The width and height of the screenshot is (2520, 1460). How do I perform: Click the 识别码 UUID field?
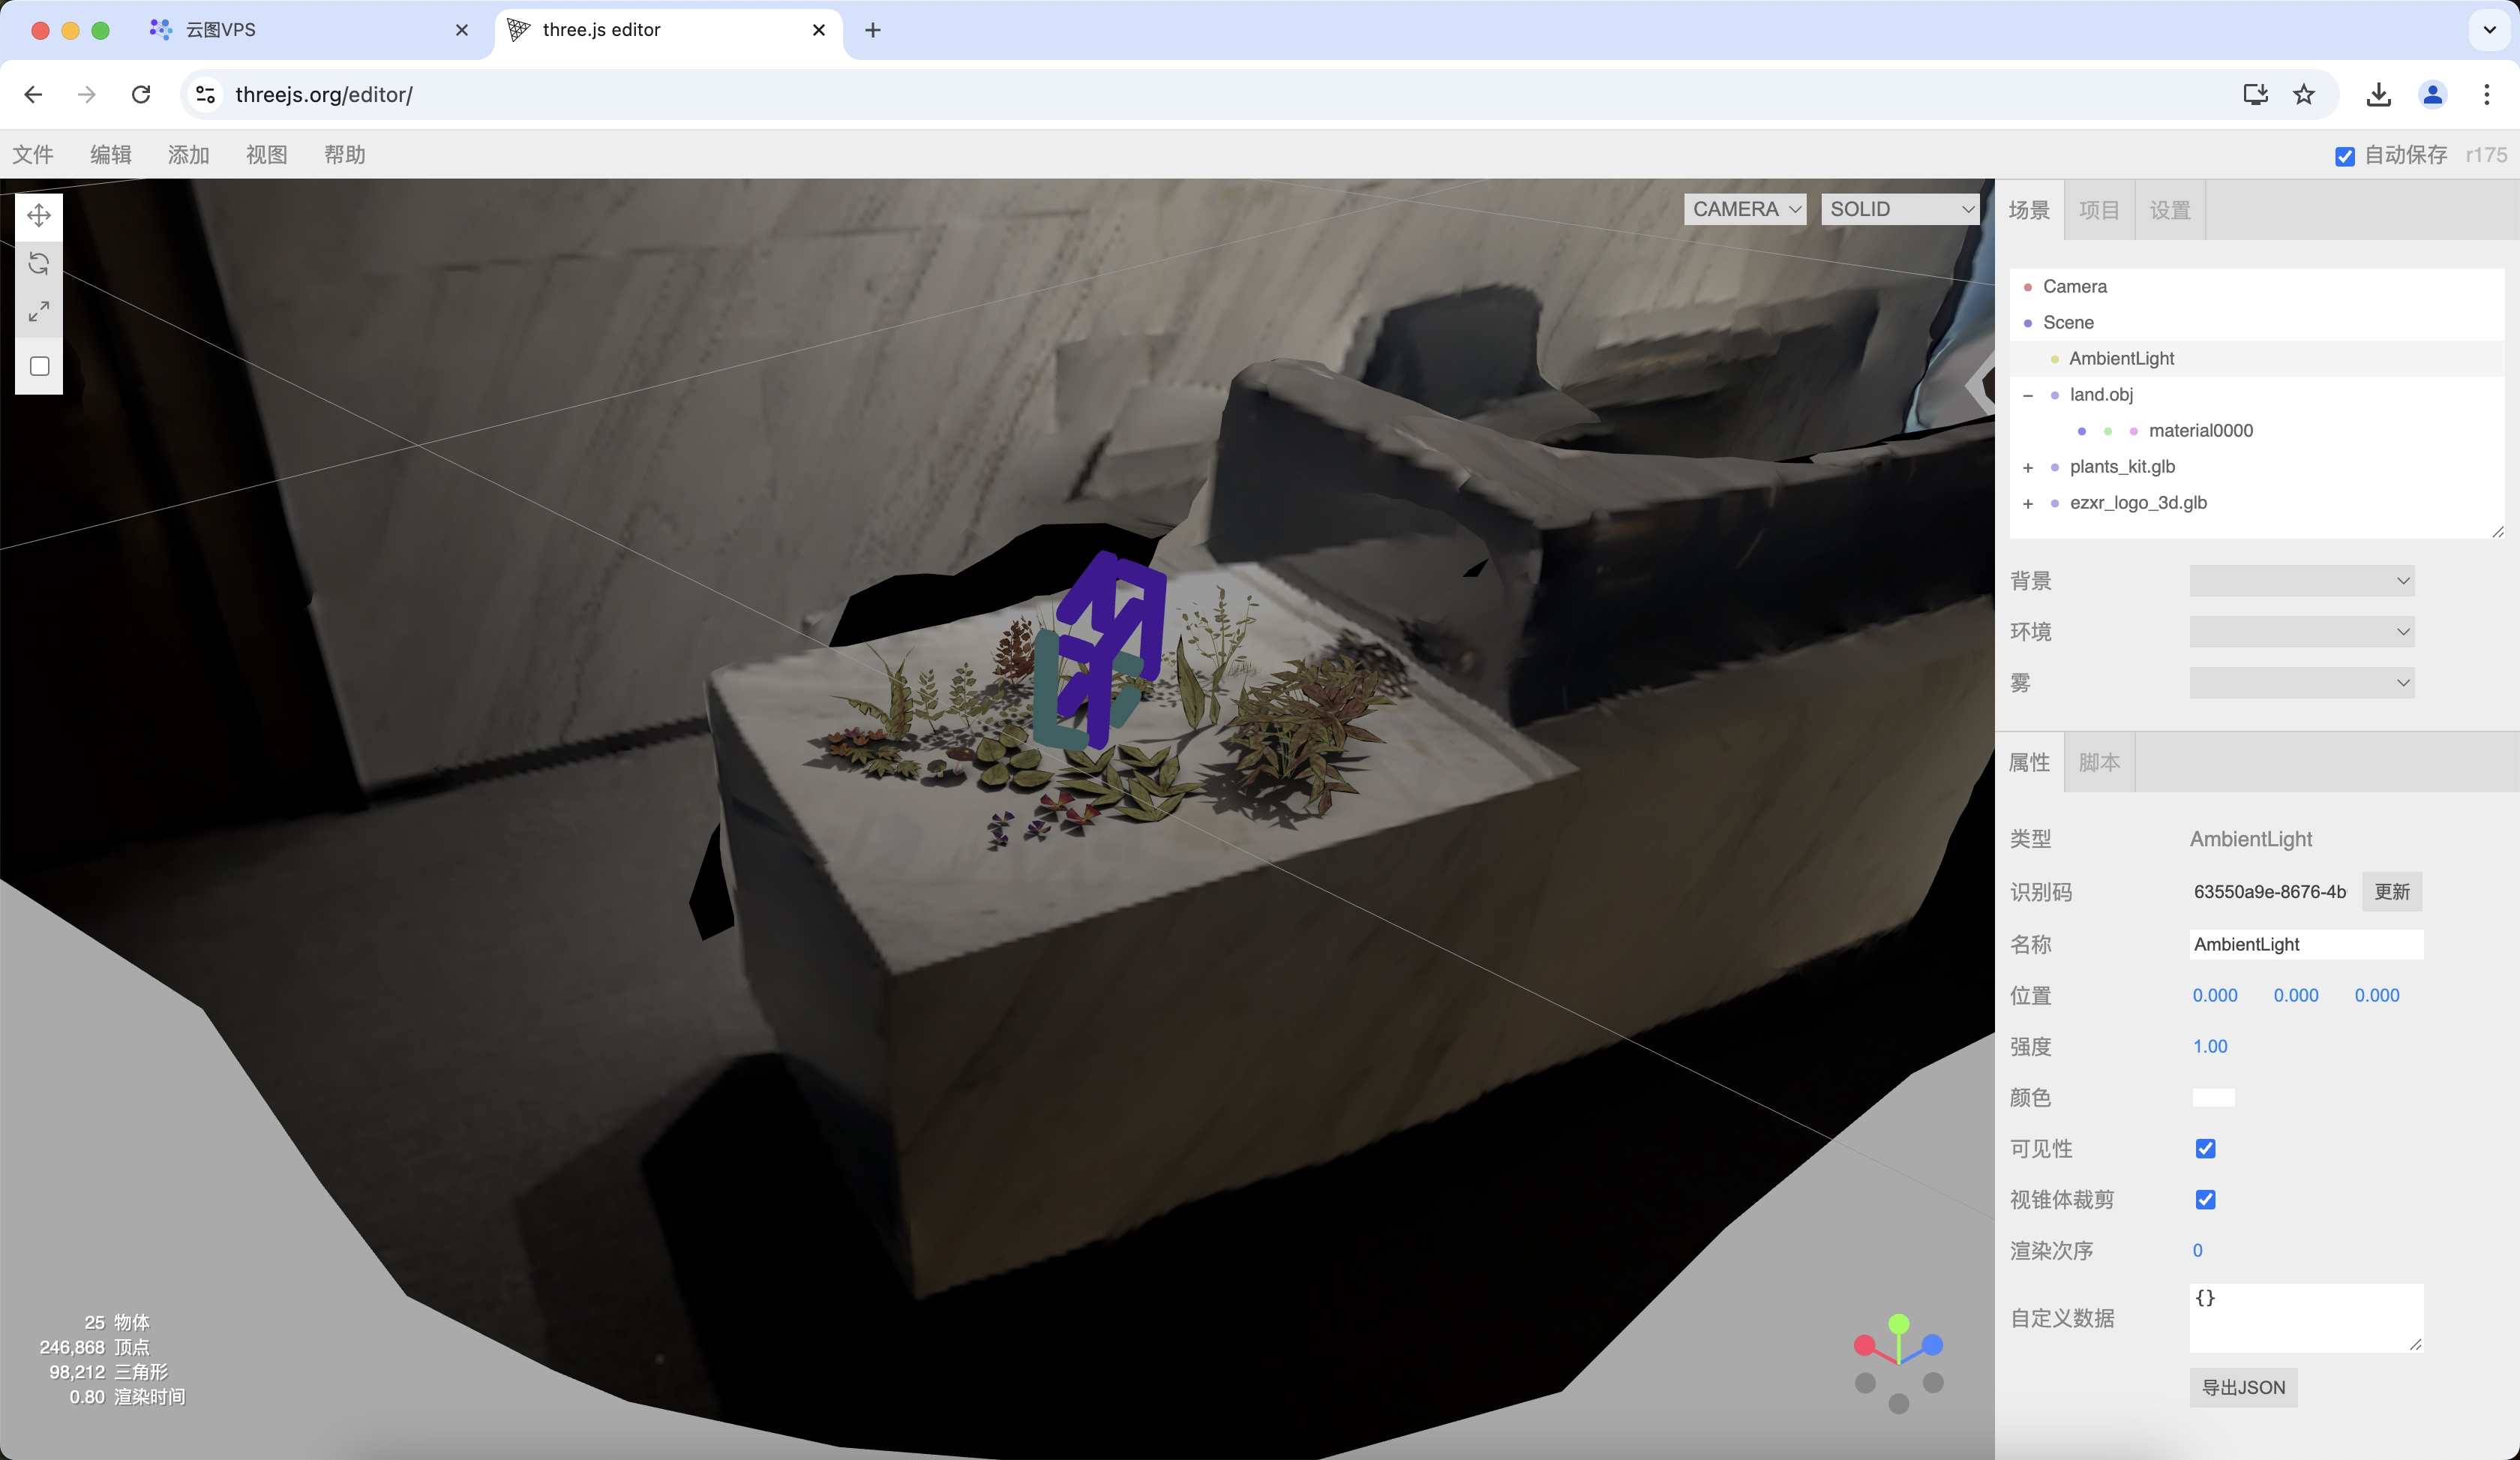point(2270,892)
